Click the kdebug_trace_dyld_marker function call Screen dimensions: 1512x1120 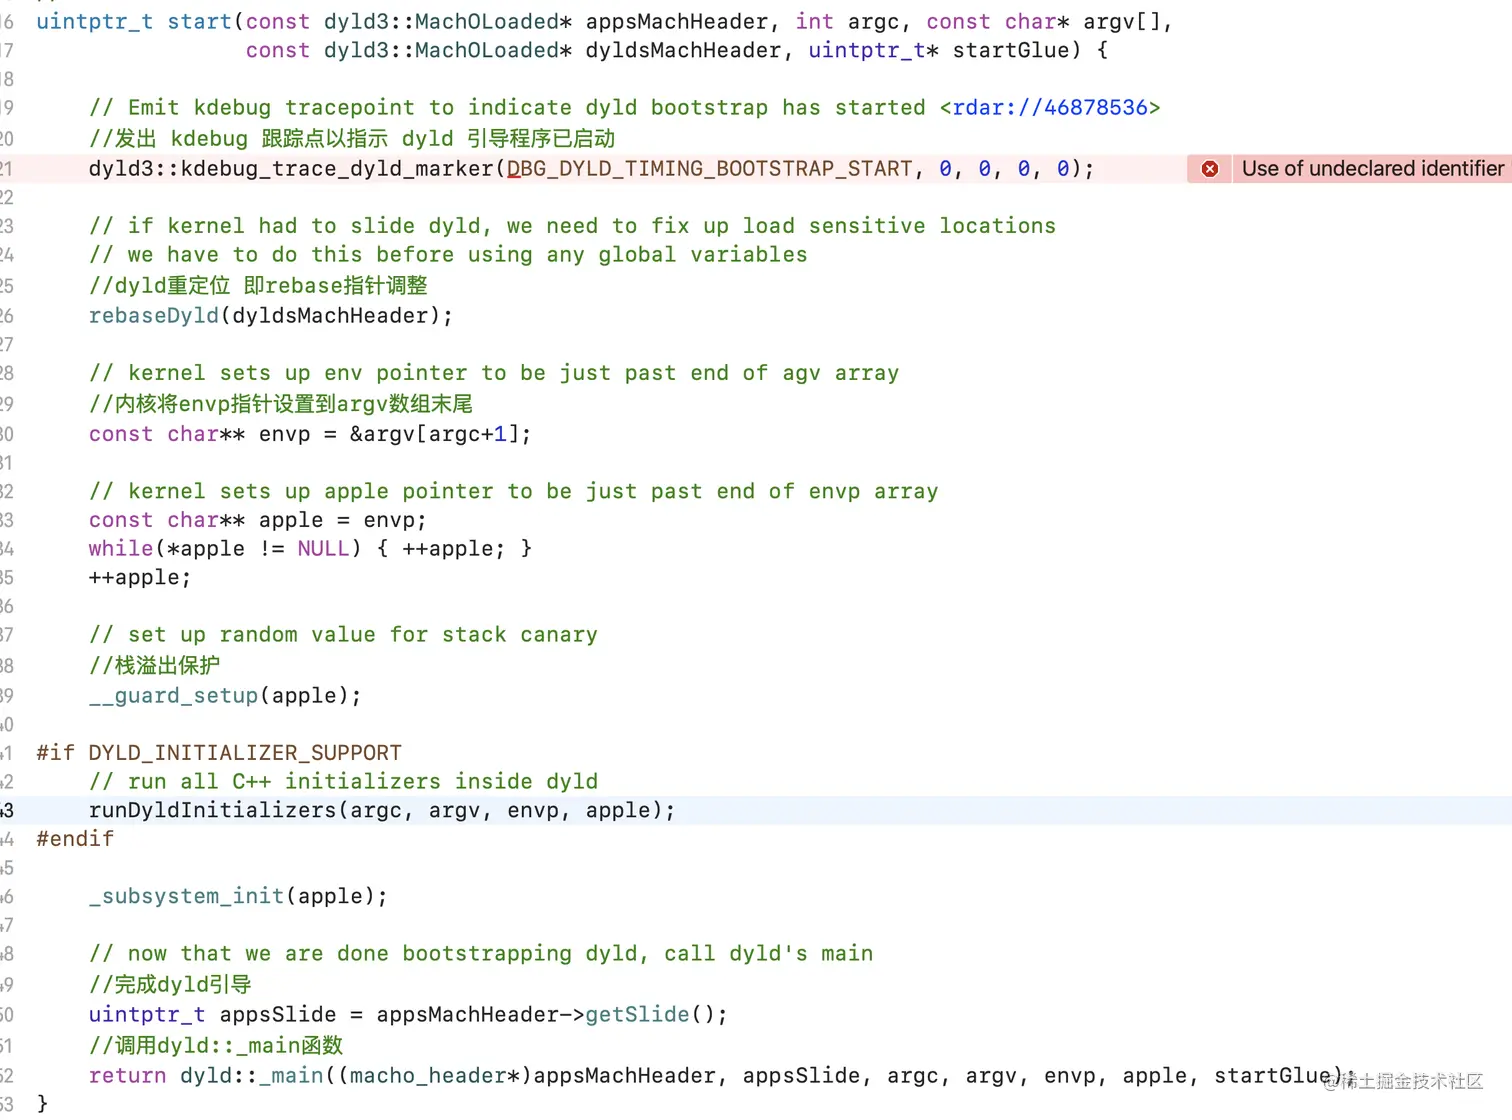click(x=337, y=169)
